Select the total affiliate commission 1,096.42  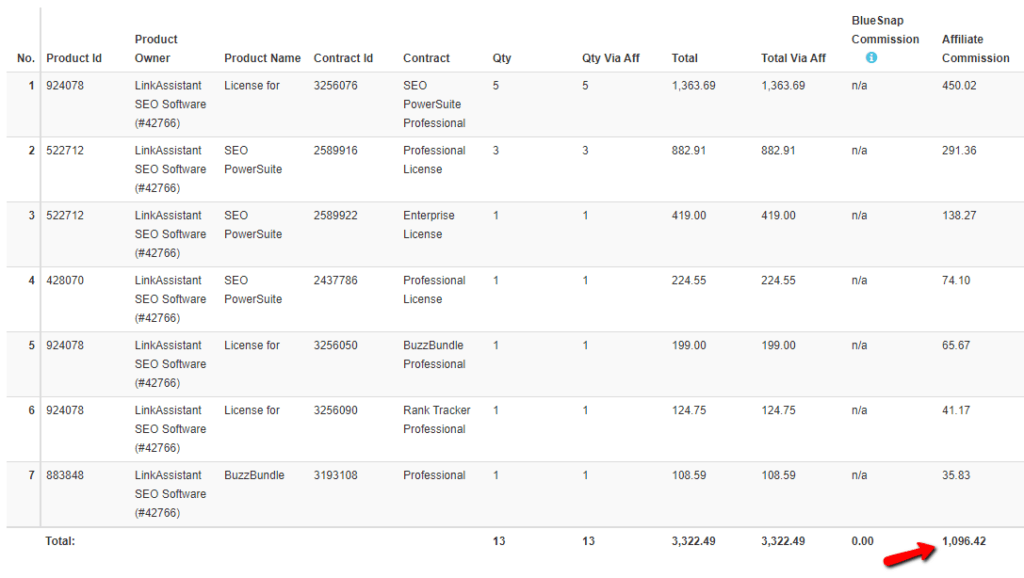pos(963,541)
